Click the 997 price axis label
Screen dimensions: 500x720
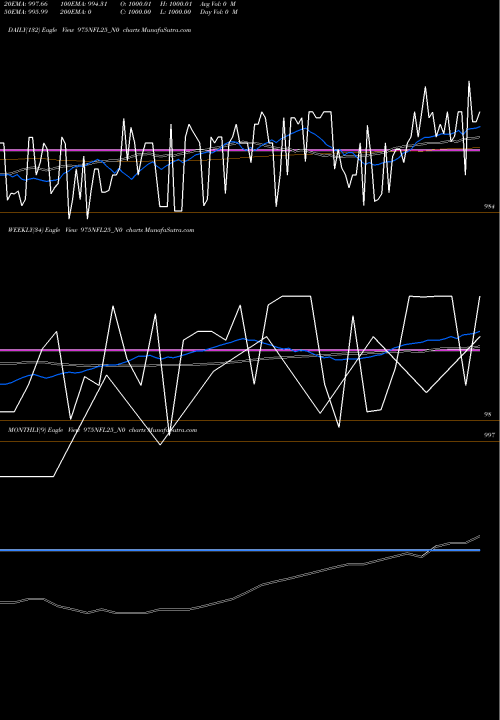pyautogui.click(x=489, y=435)
